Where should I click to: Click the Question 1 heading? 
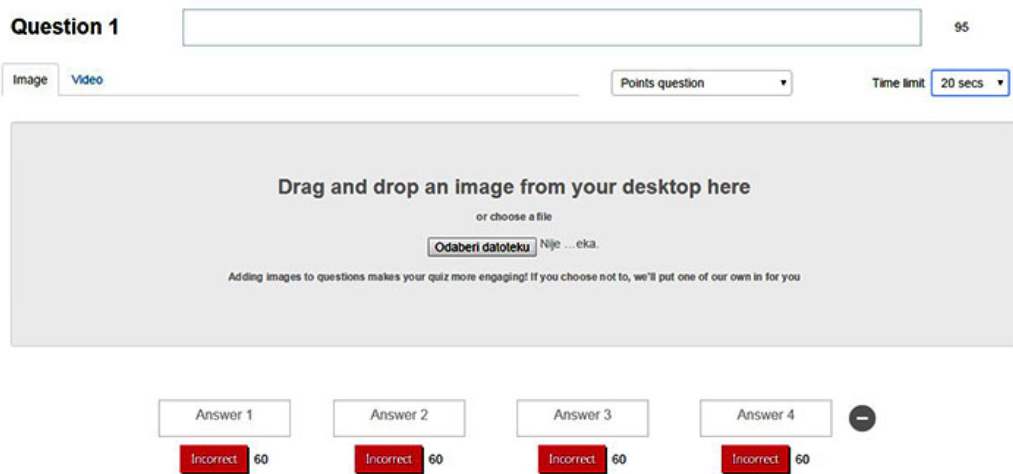(65, 28)
